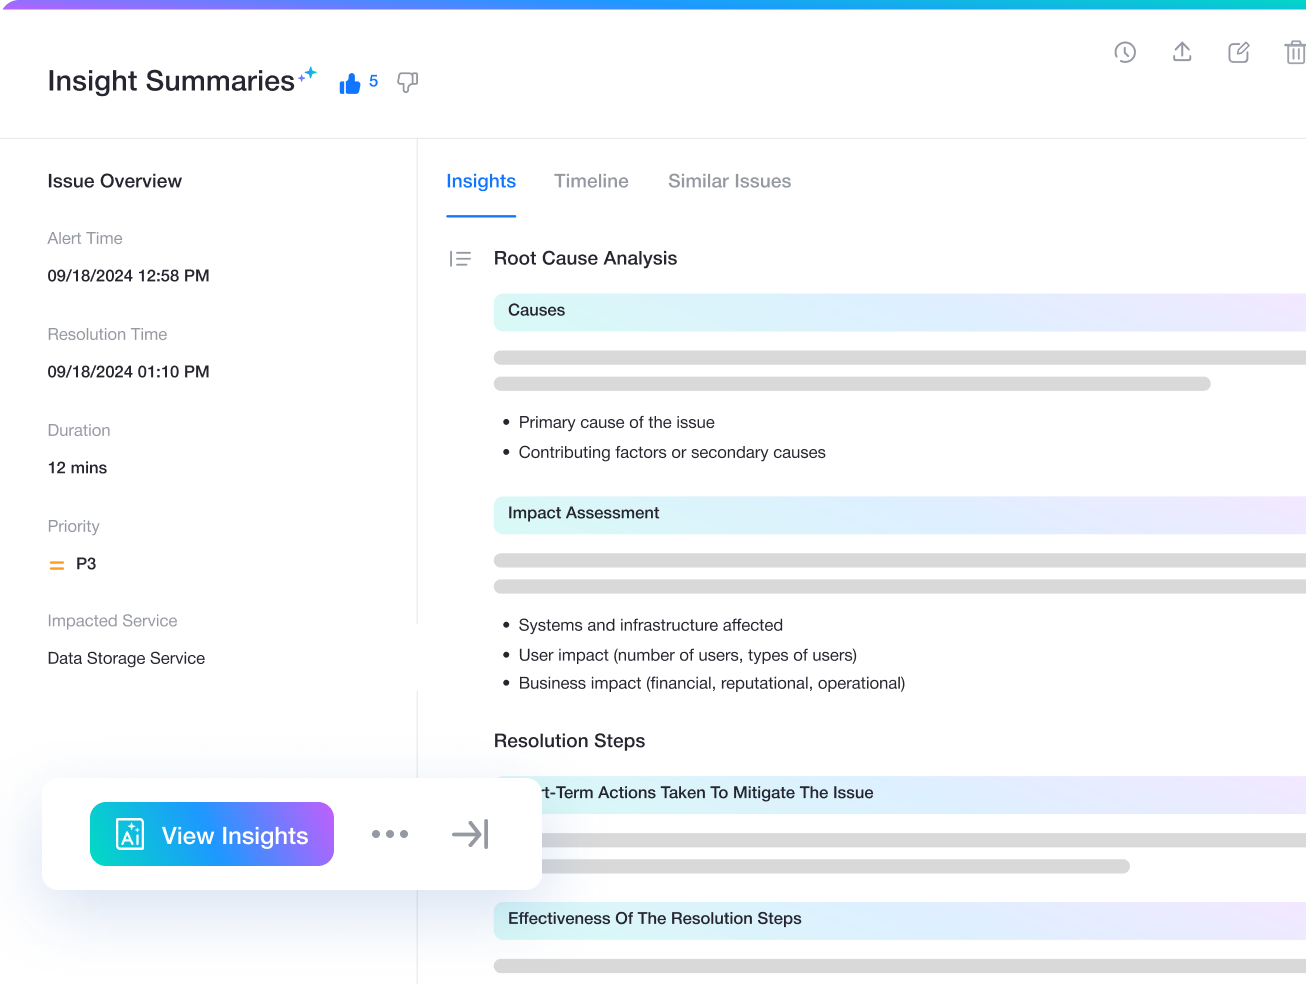Screen dimensions: 1306x984
Task: Select the Data Storage Service impacted service
Action: click(x=126, y=658)
